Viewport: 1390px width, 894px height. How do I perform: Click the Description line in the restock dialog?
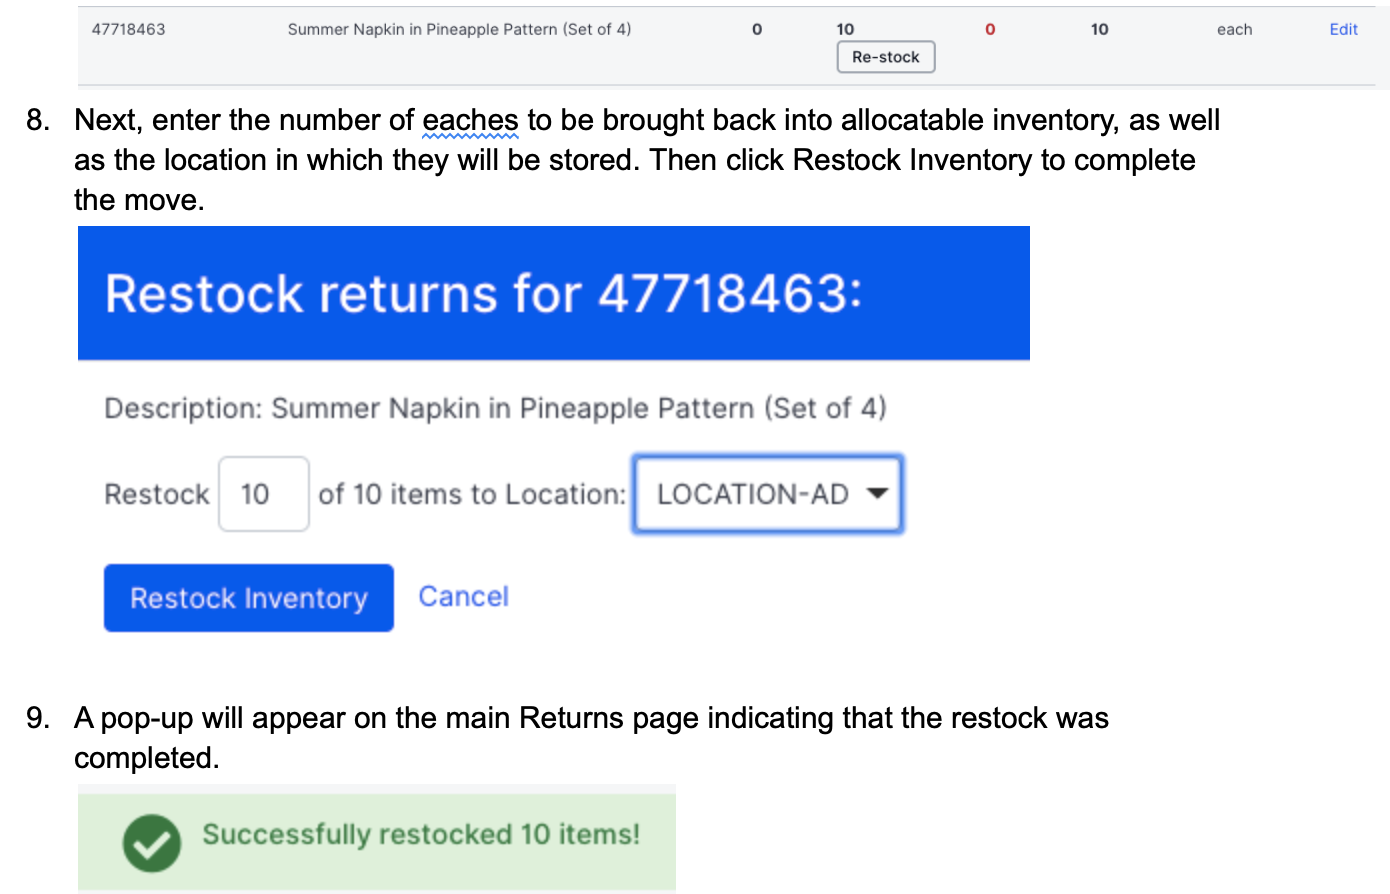[x=495, y=407]
